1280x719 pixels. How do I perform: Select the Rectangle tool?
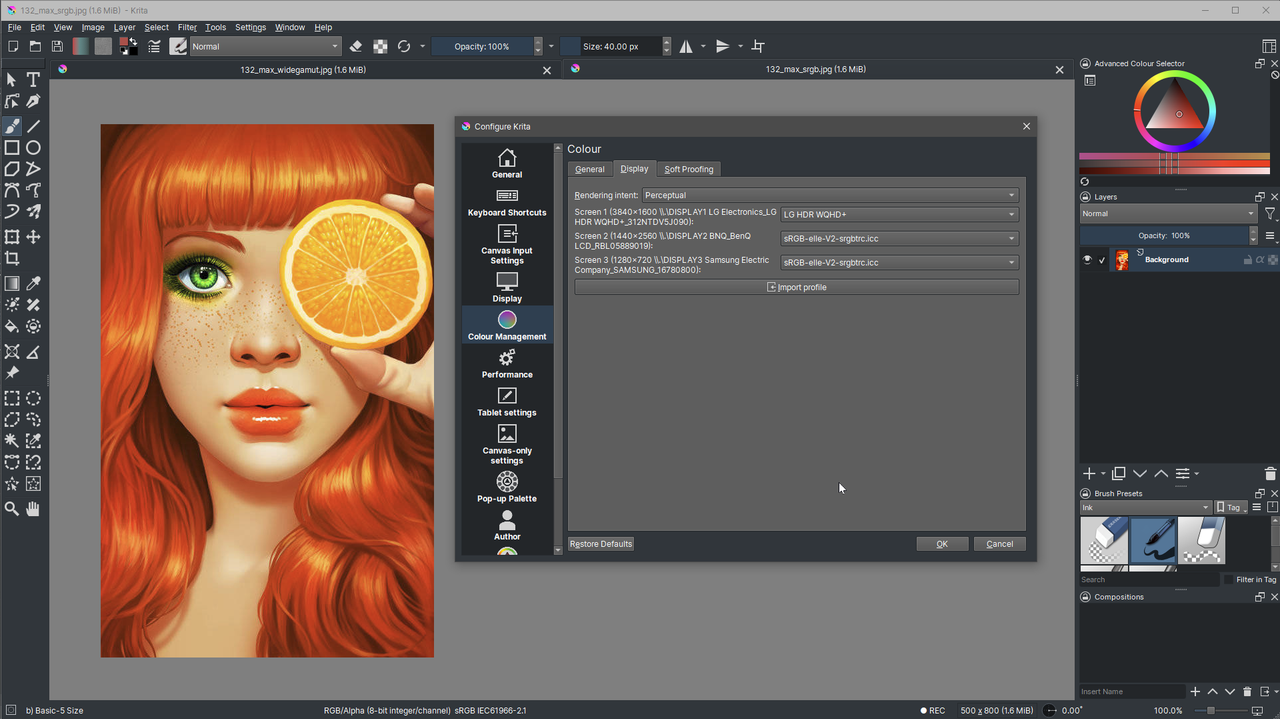[12, 147]
